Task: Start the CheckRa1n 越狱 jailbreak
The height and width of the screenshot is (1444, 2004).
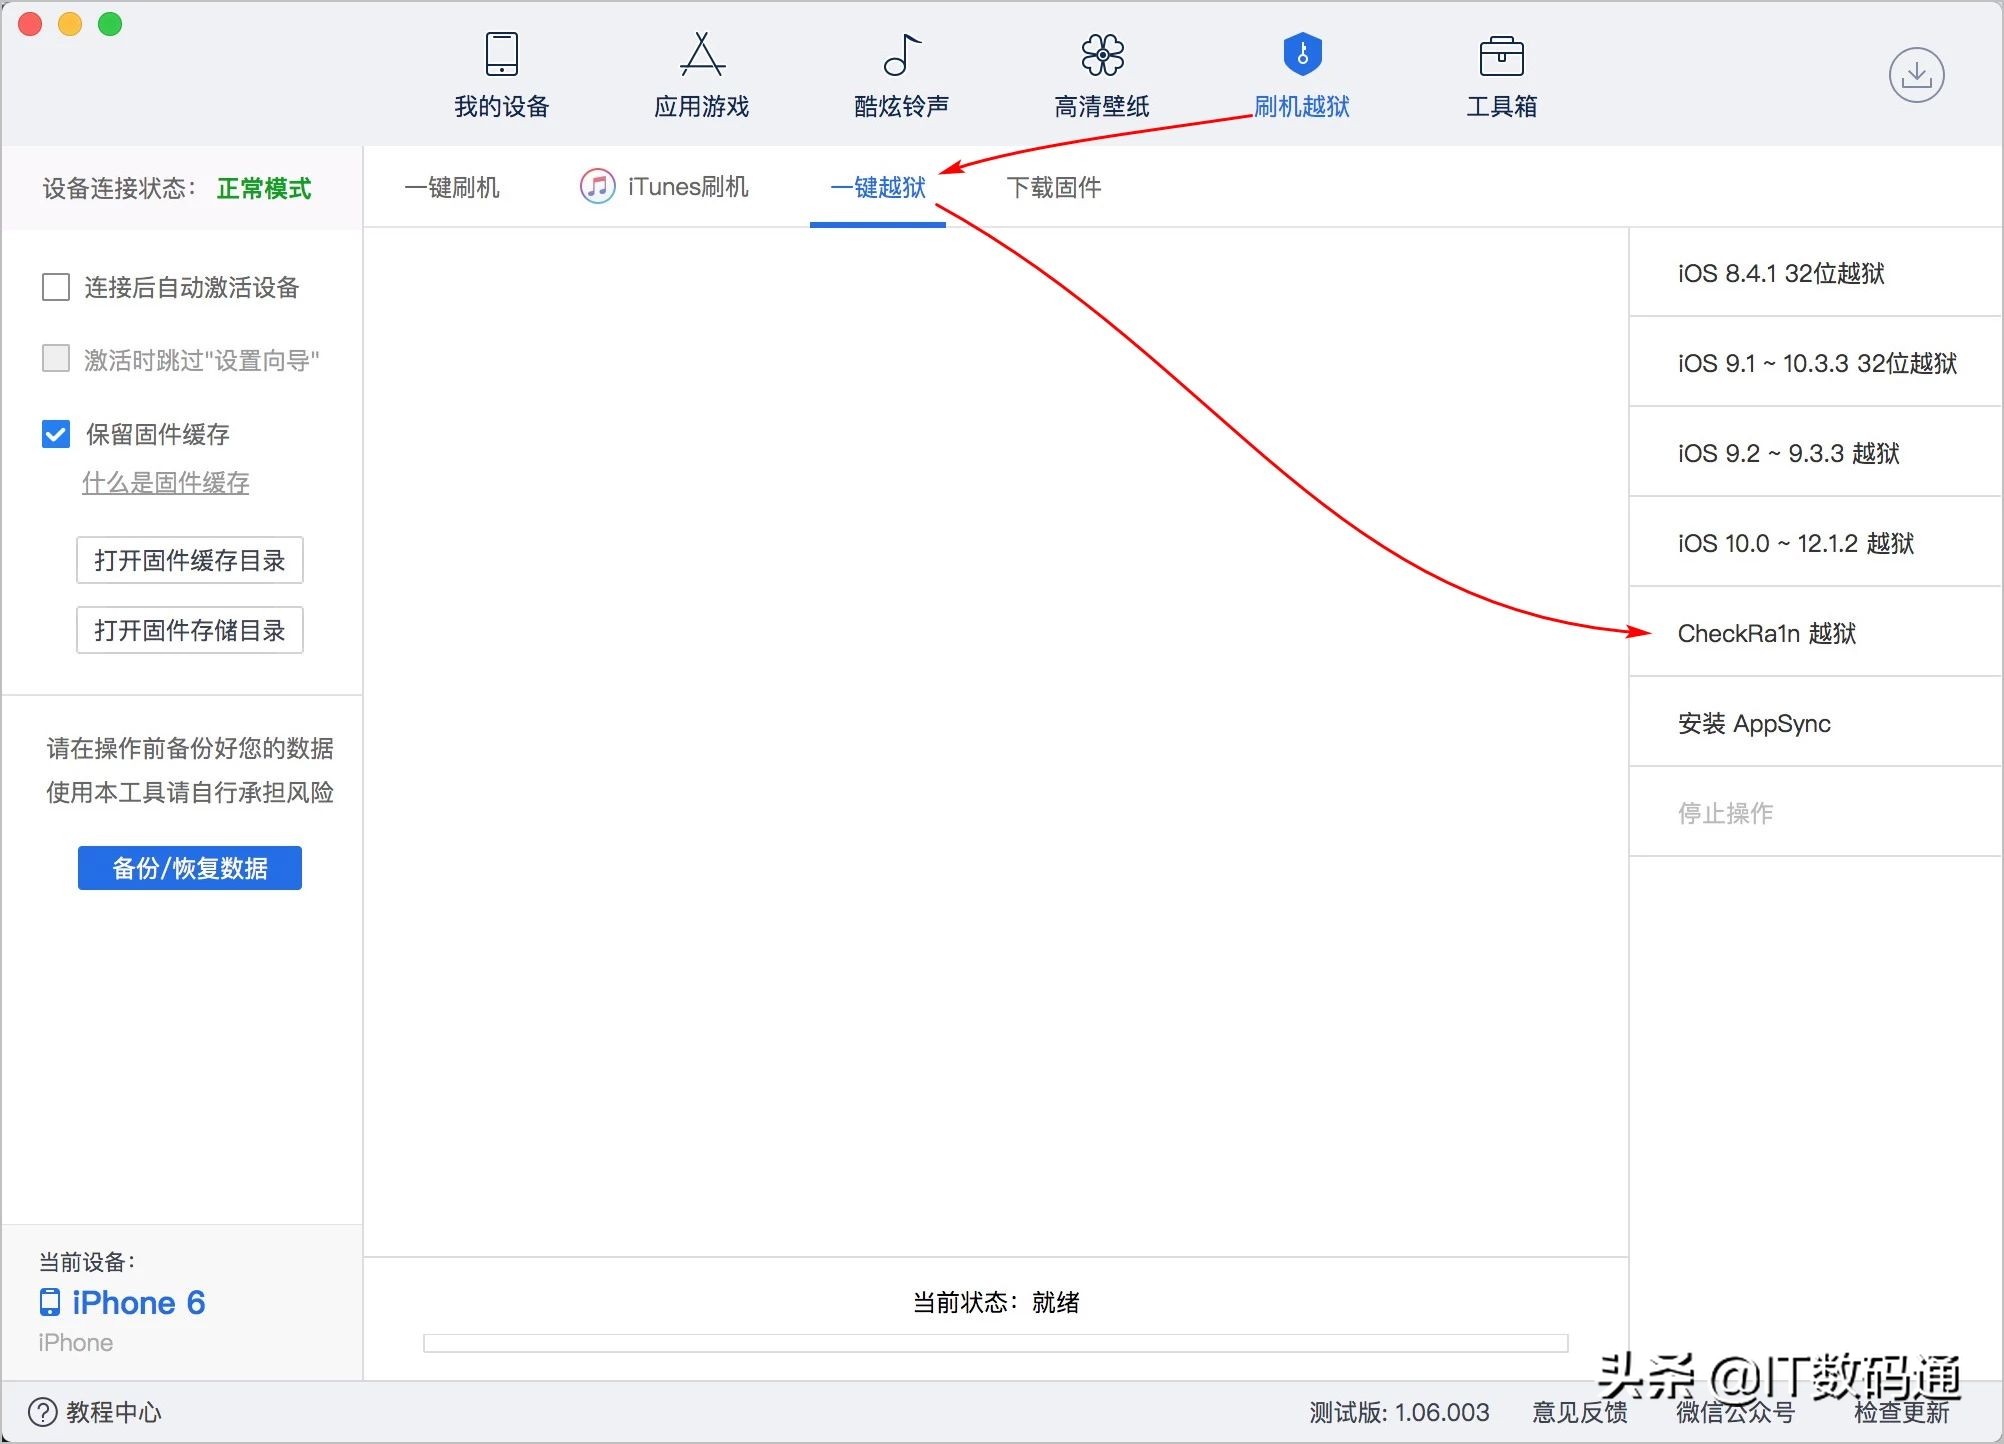Action: (1766, 633)
